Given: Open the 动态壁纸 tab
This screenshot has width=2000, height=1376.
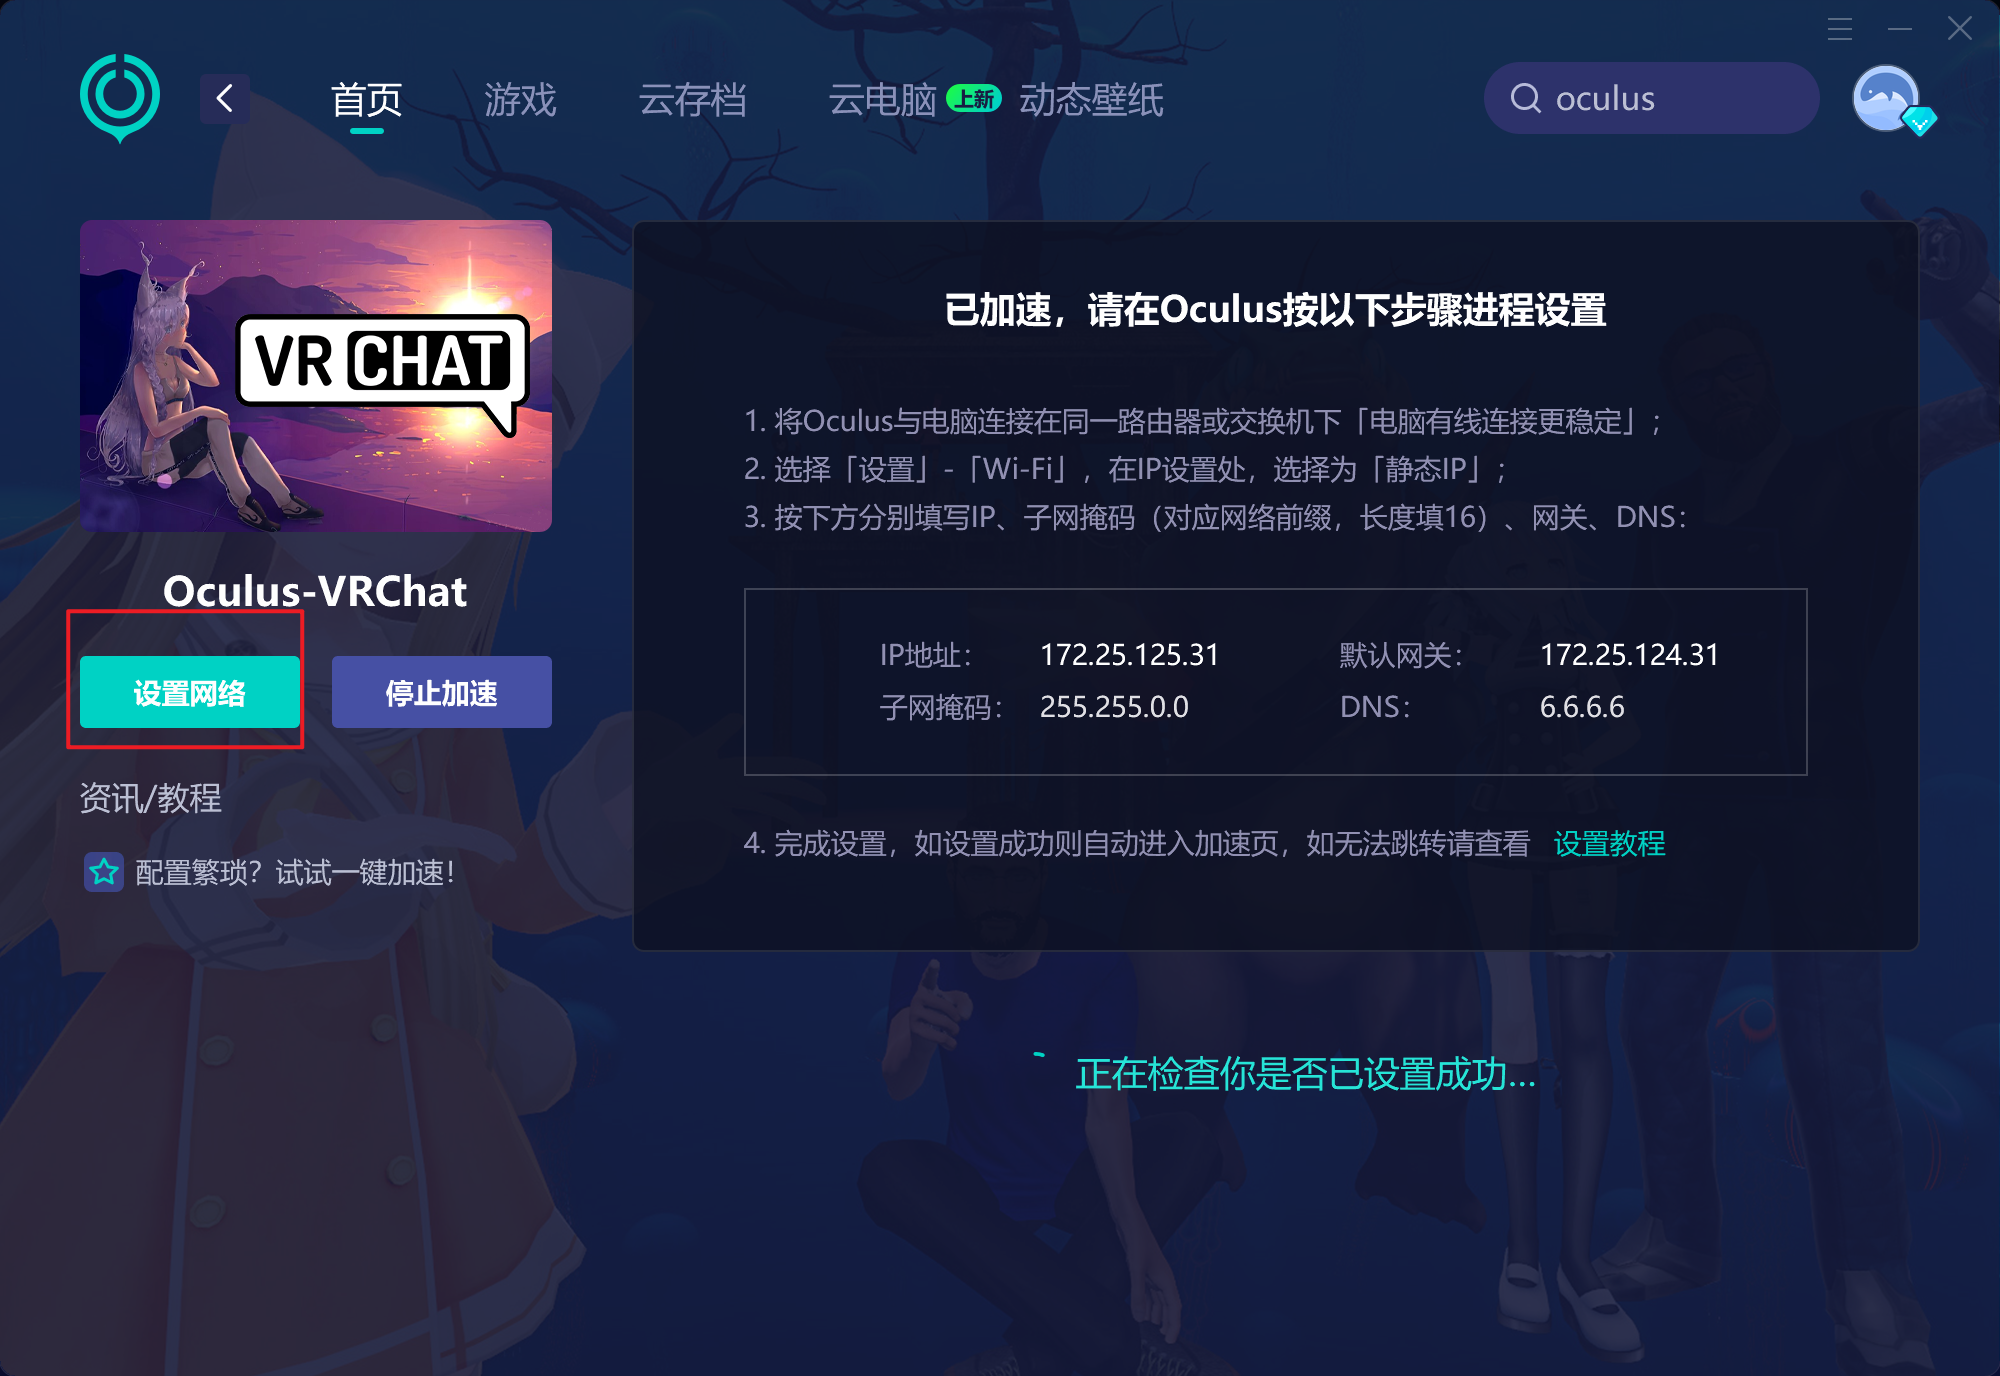Looking at the screenshot, I should pyautogui.click(x=1091, y=99).
